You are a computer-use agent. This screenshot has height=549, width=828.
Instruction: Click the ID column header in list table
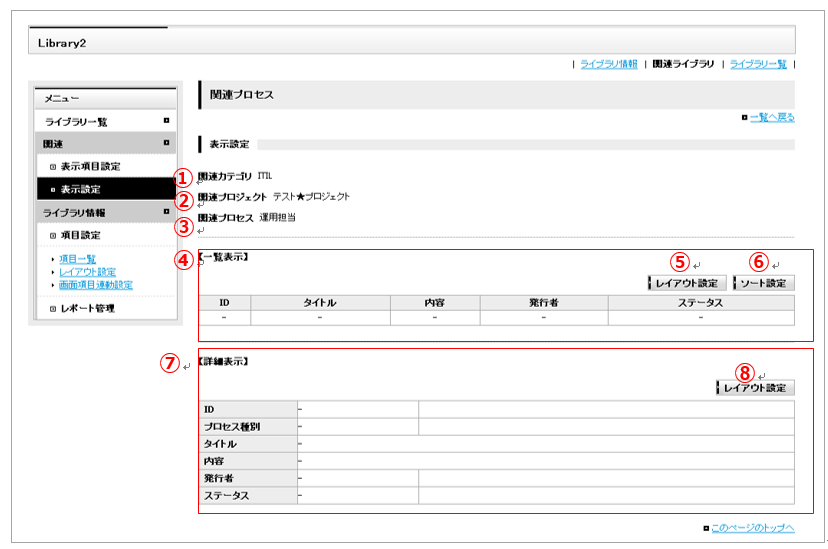tap(224, 302)
